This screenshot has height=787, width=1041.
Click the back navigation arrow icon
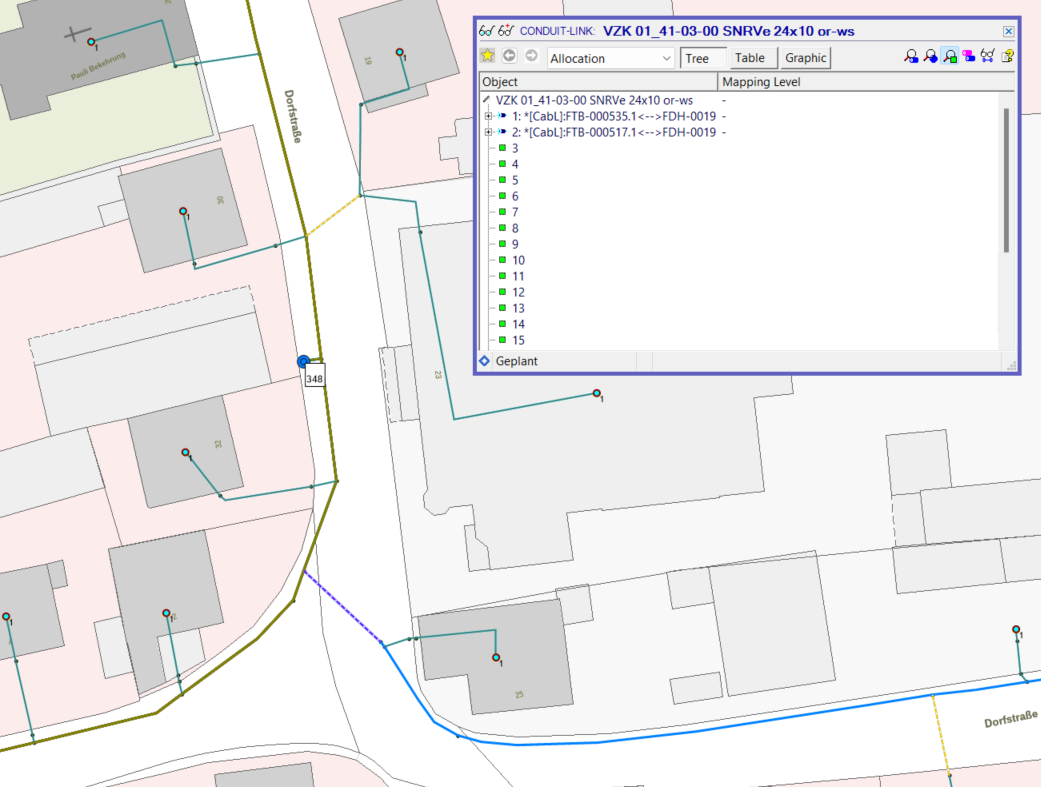point(509,57)
